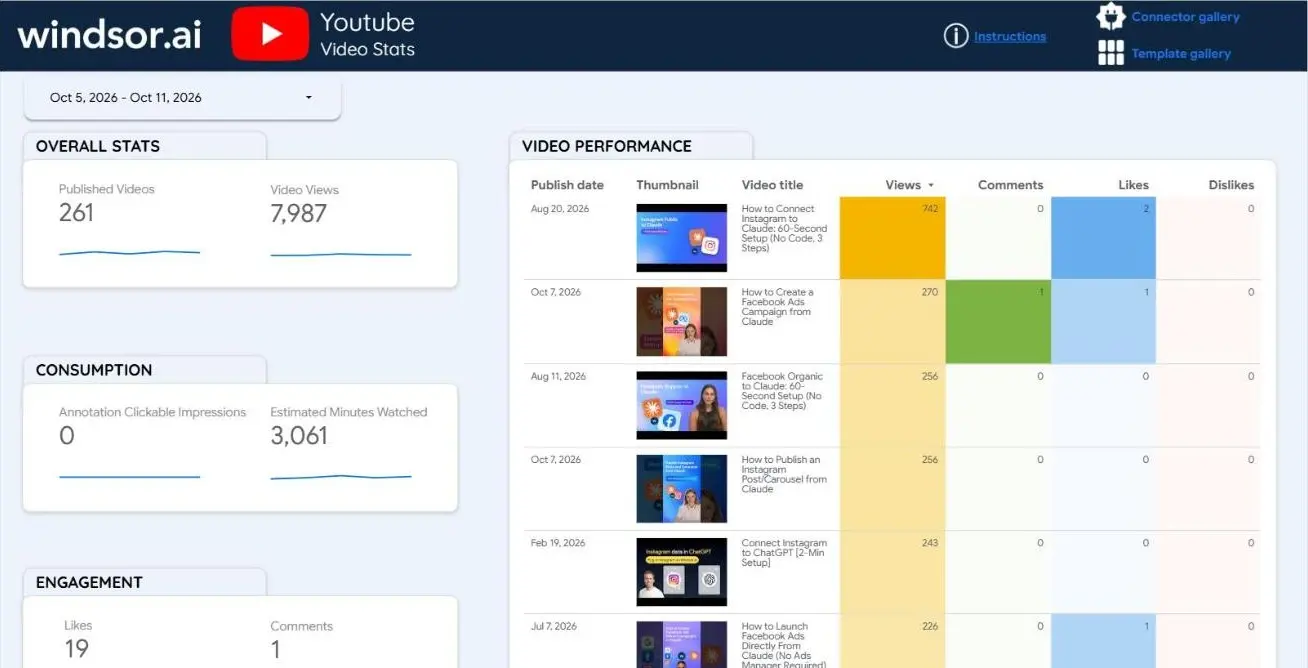This screenshot has height=668, width=1308.
Task: Click the 243 views cell
Action: [x=892, y=573]
